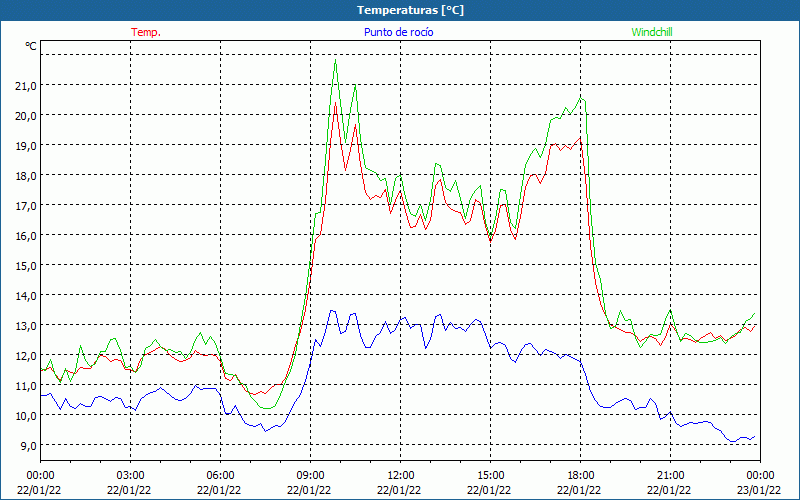Click the green windchill peak near 09:45
Screen dimensions: 800x500
[x=335, y=60]
